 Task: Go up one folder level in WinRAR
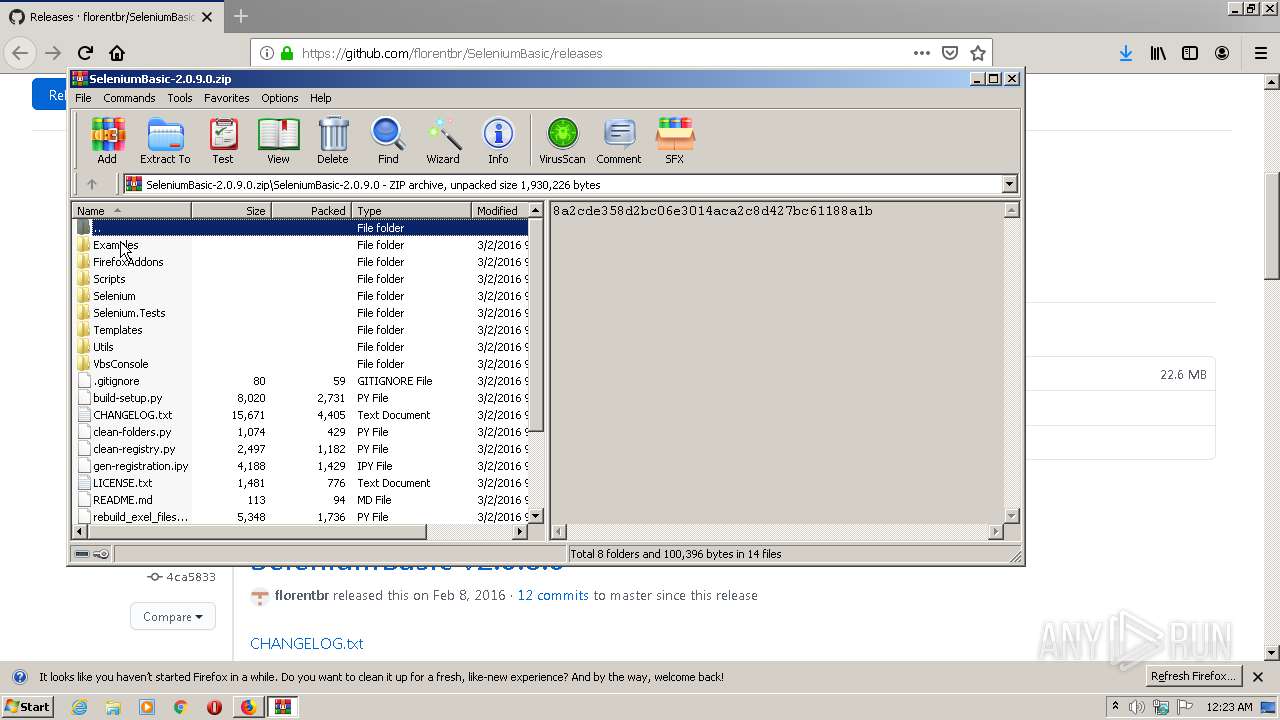92,184
